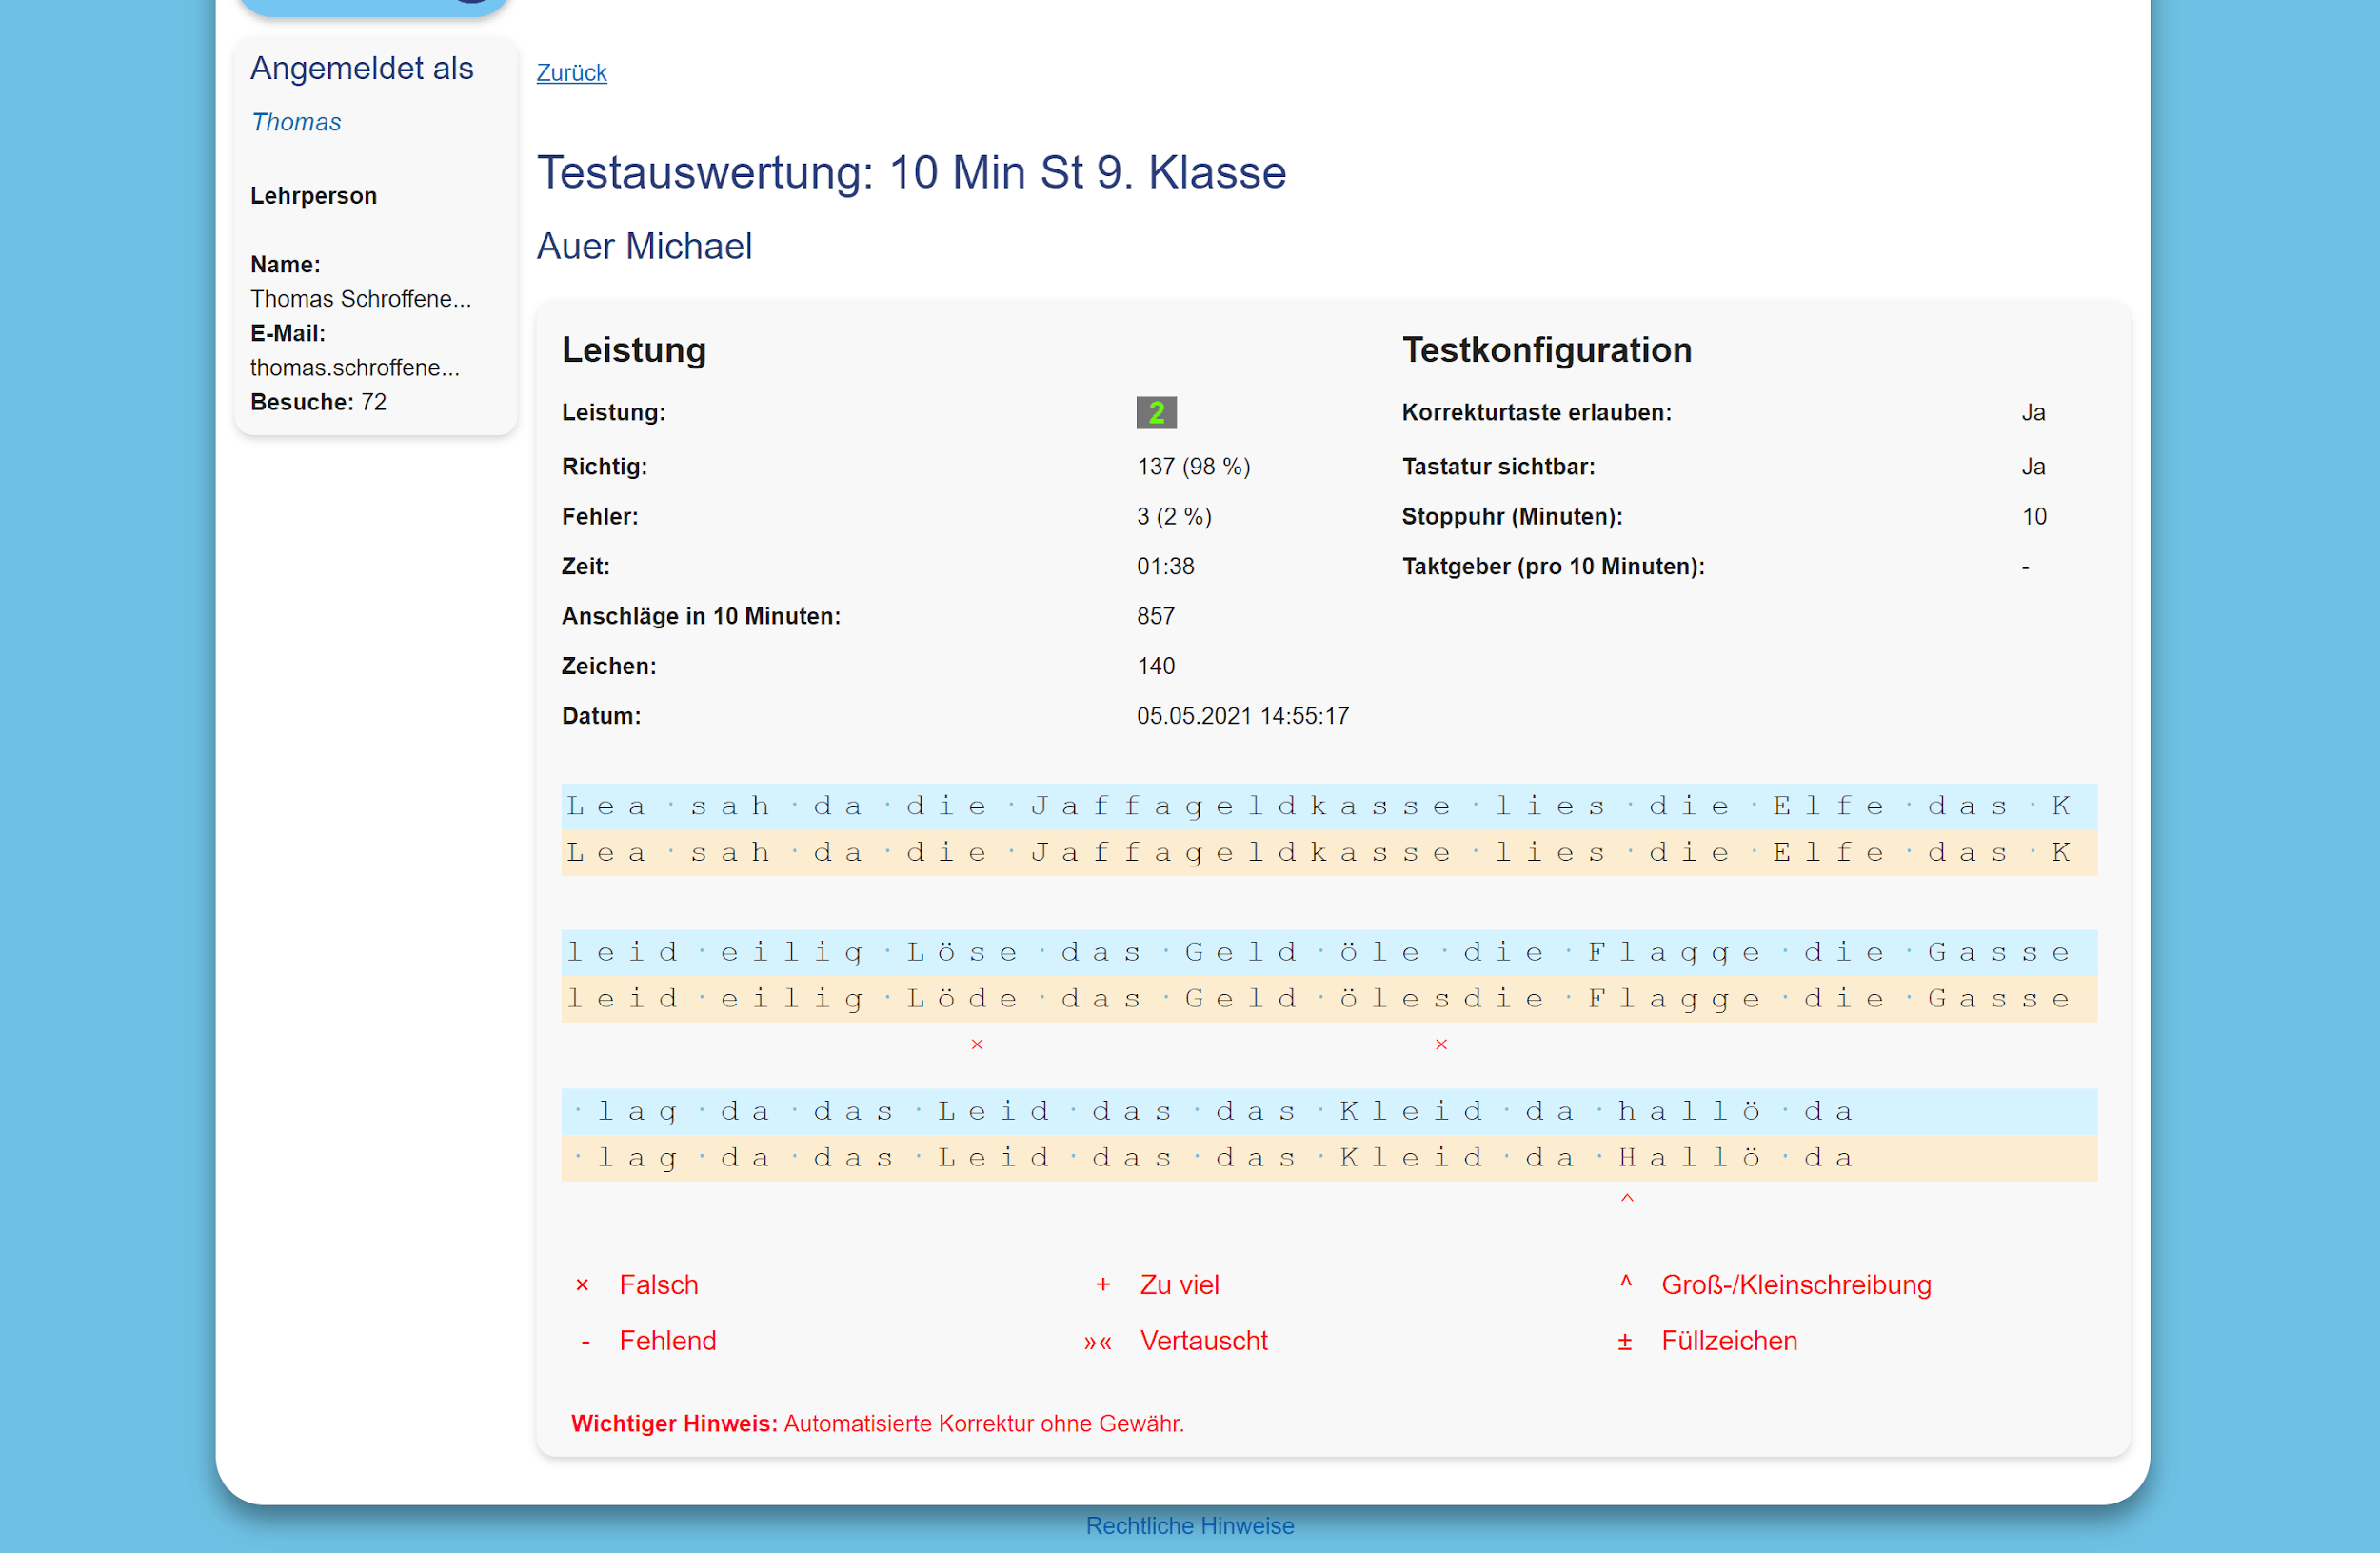Click the Datum value 05.05.2021

point(1242,716)
